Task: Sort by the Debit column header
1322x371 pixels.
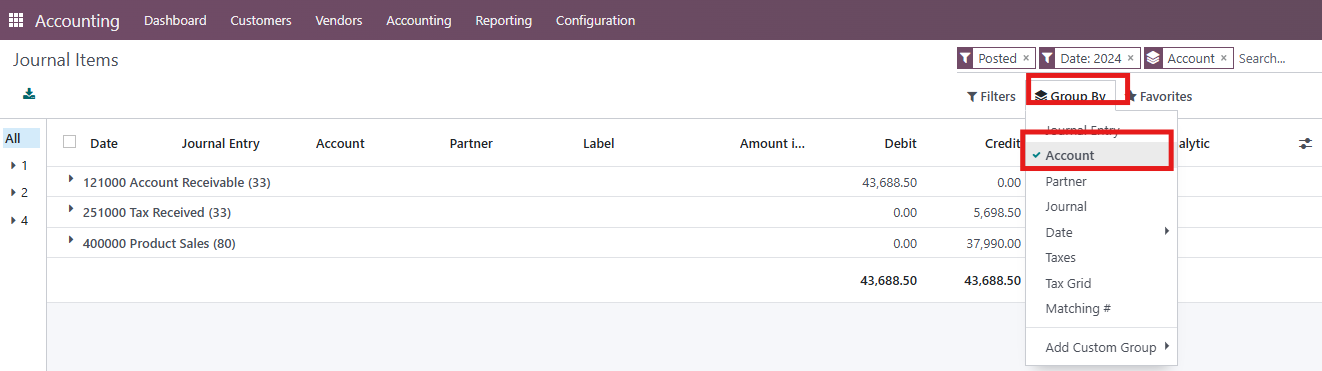Action: pos(900,144)
